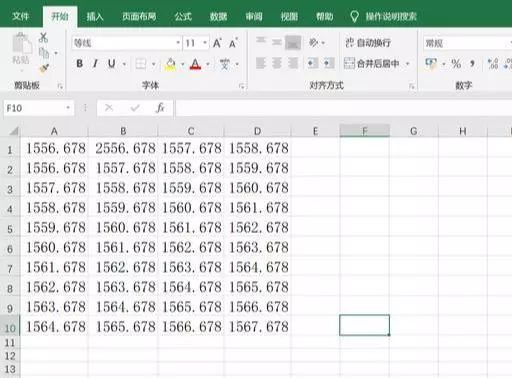512x378 pixels.
Task: Switch to the 审阅 tab
Action: [254, 16]
